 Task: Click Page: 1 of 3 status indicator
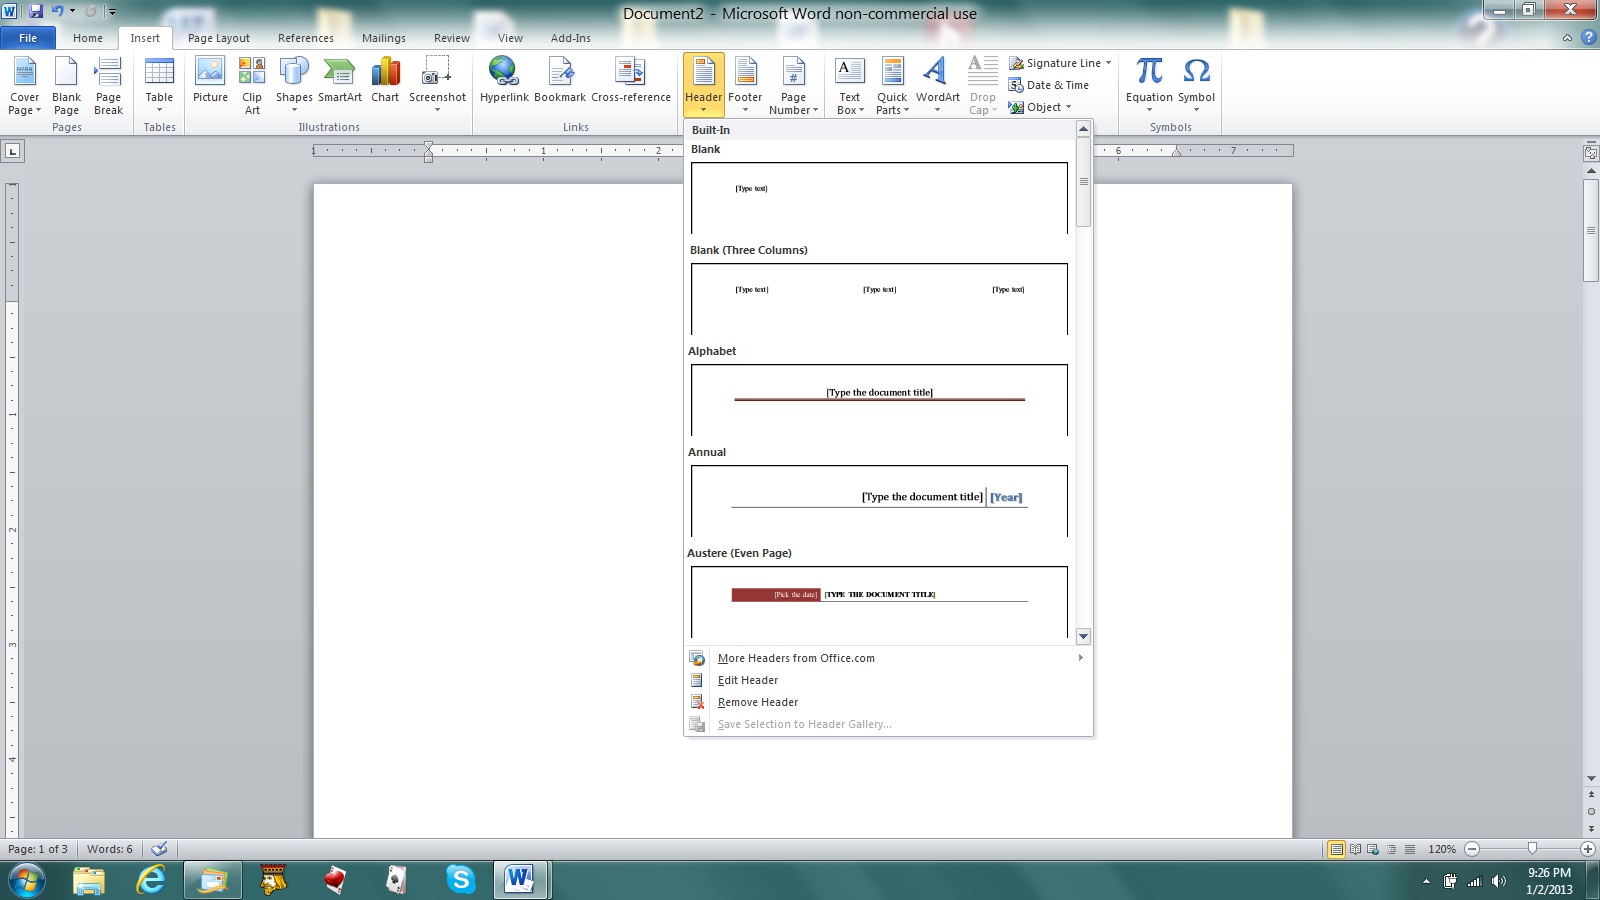[38, 849]
